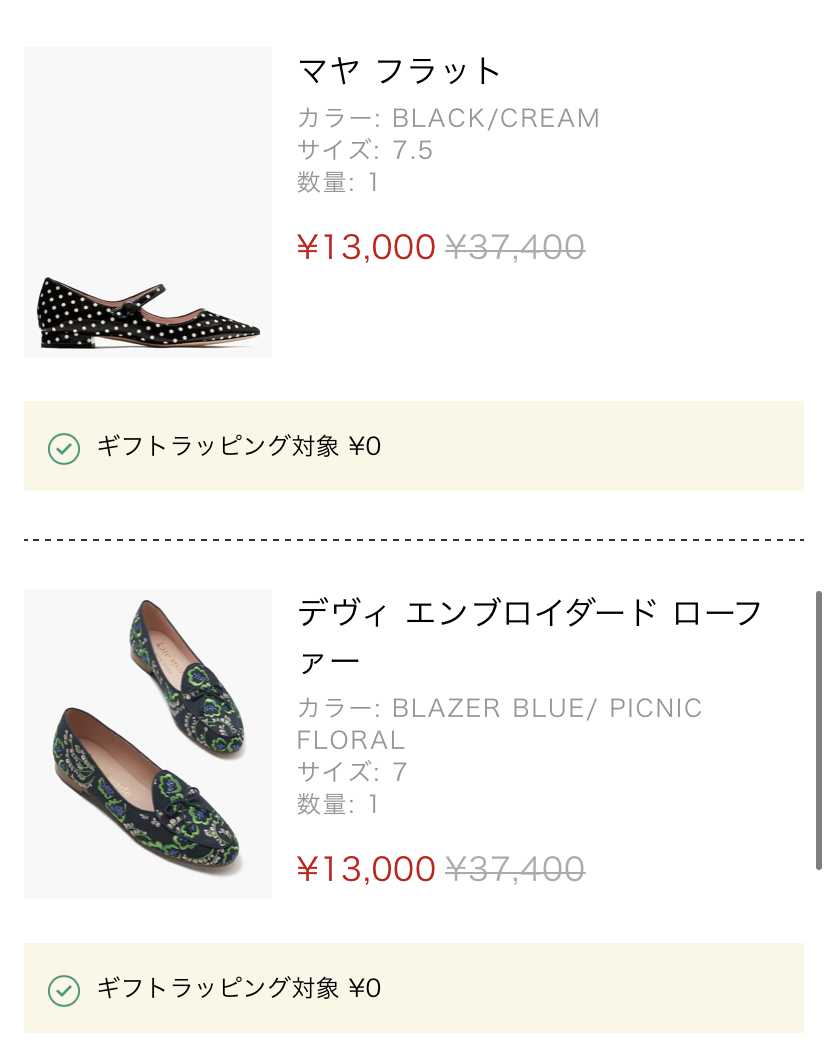Click the red ¥13,000 price of マヤ フラット
Image resolution: width=828 pixels, height=1064 pixels.
(366, 247)
